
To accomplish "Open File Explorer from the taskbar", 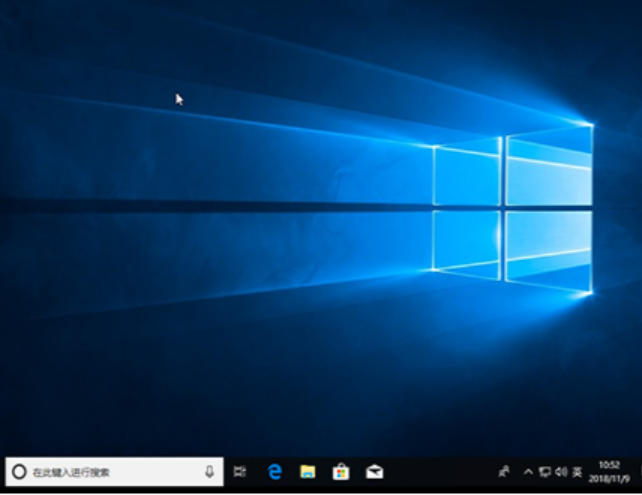I will pyautogui.click(x=308, y=471).
